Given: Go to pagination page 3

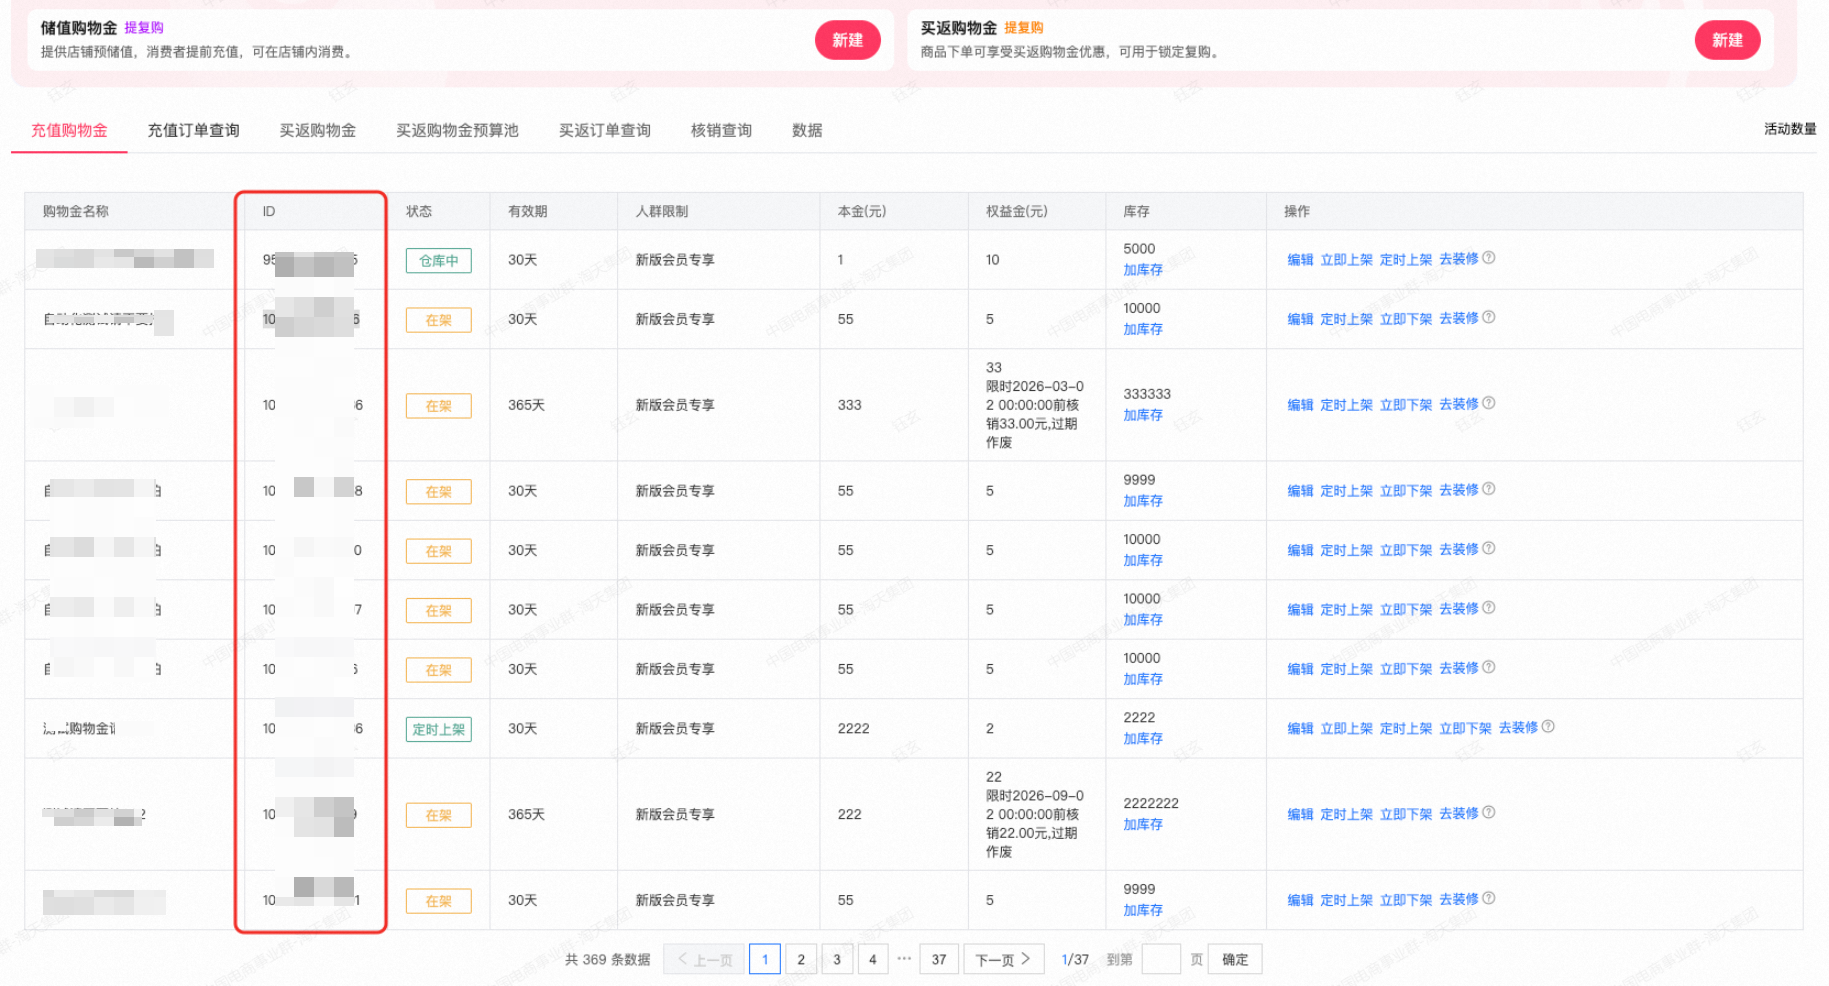Looking at the screenshot, I should (837, 960).
